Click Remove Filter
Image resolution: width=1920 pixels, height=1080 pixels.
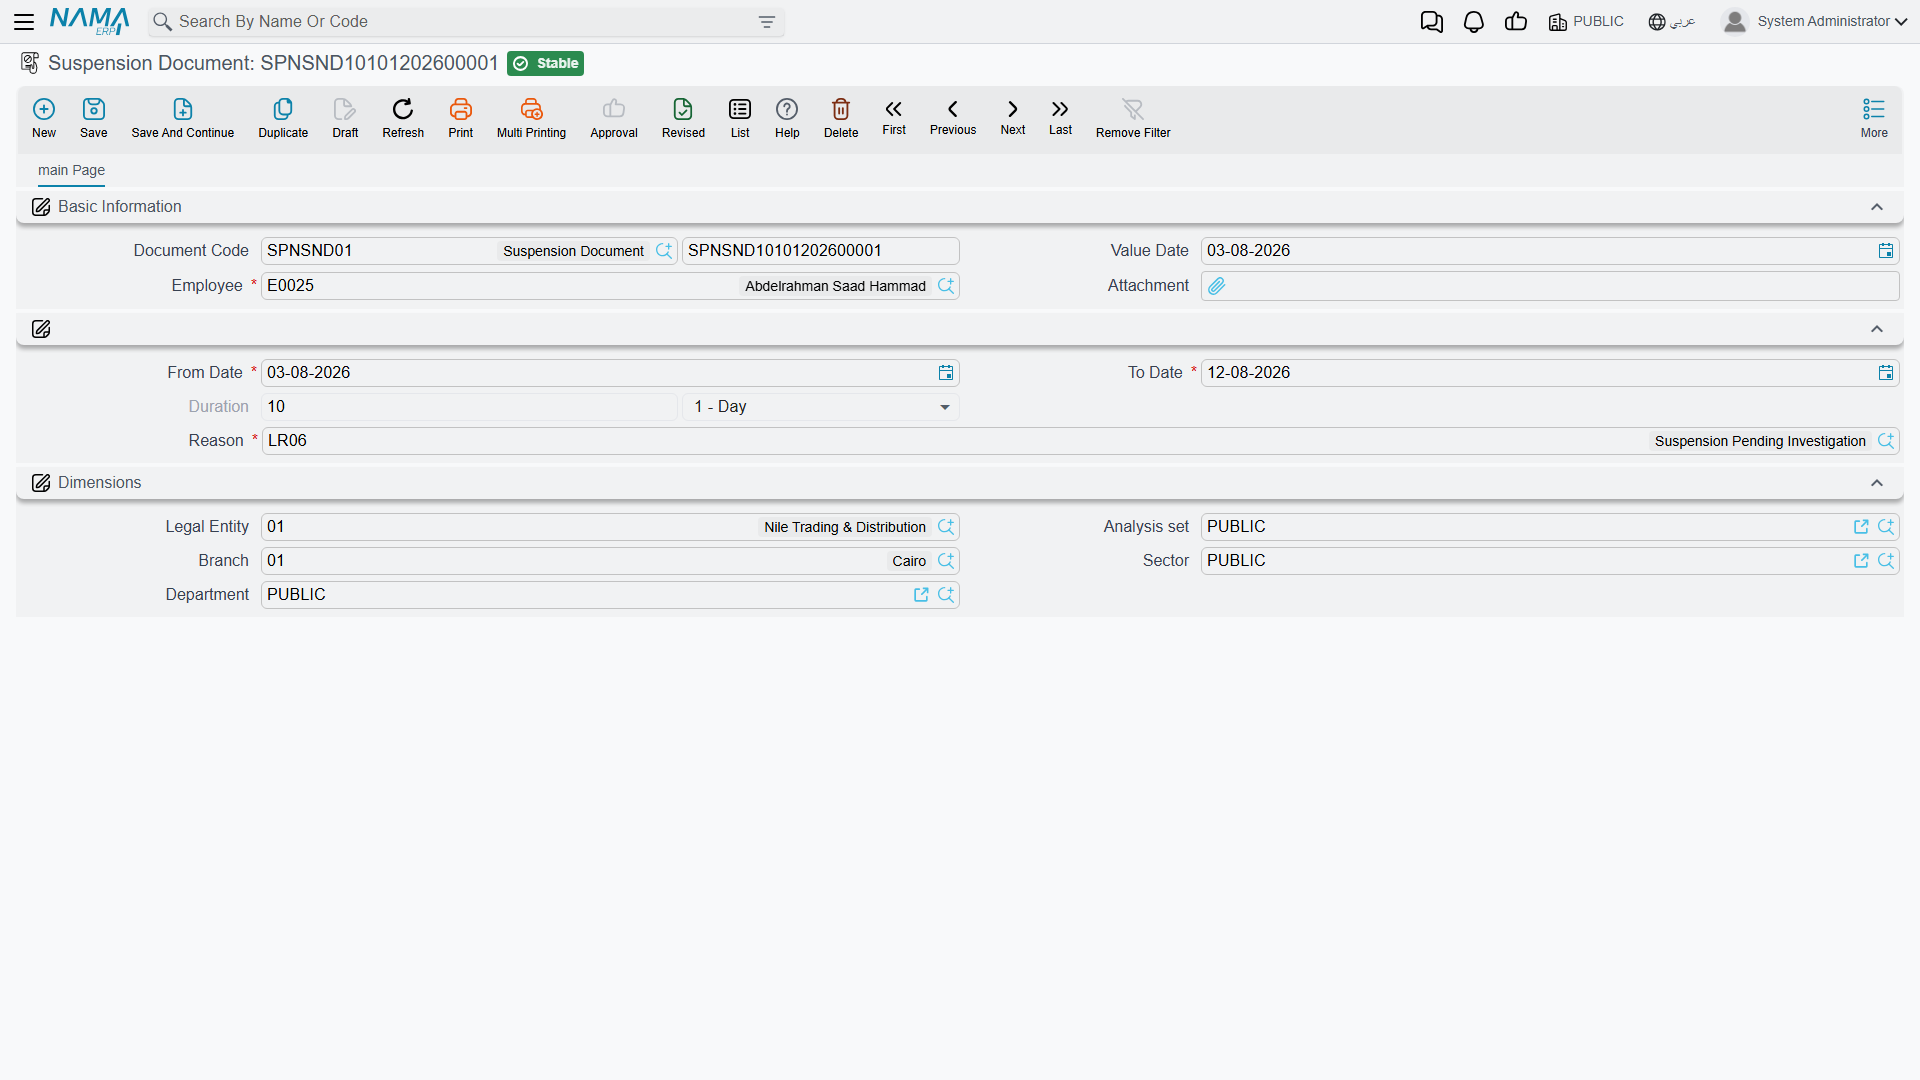(1133, 117)
